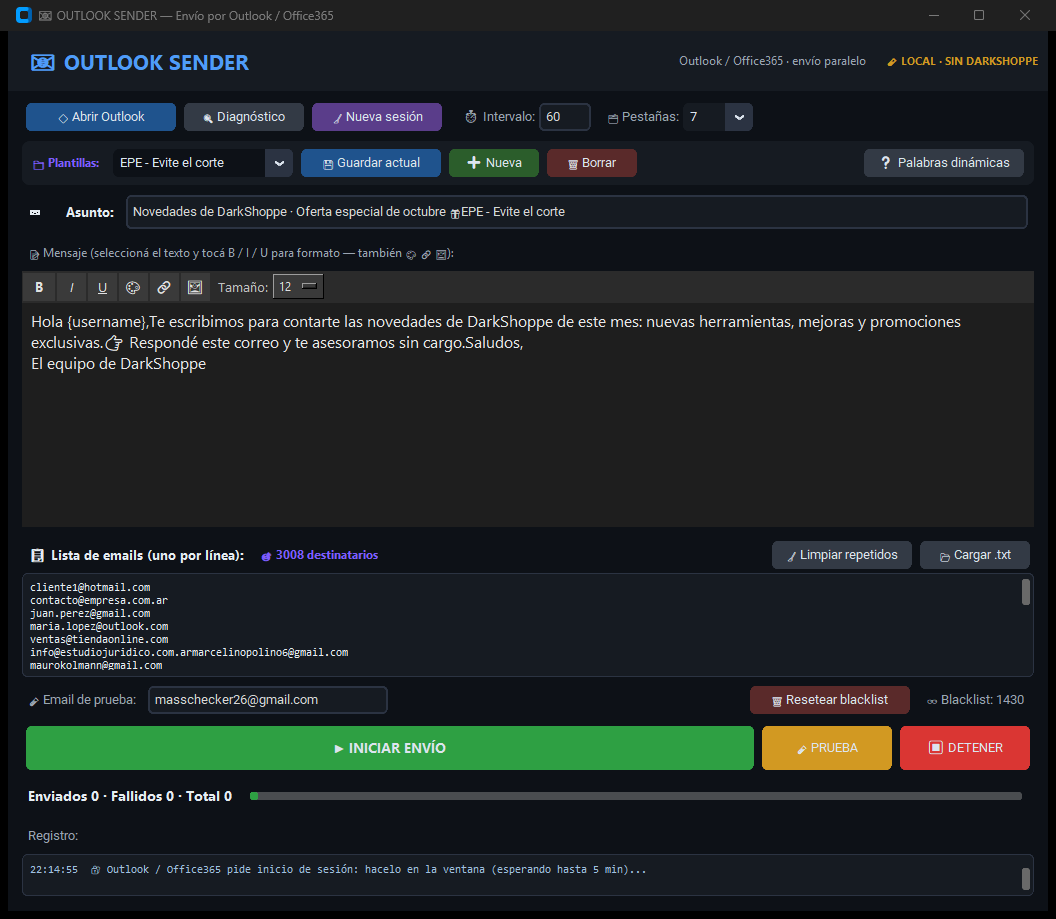Open the Tamaño font size selector

pyautogui.click(x=298, y=287)
